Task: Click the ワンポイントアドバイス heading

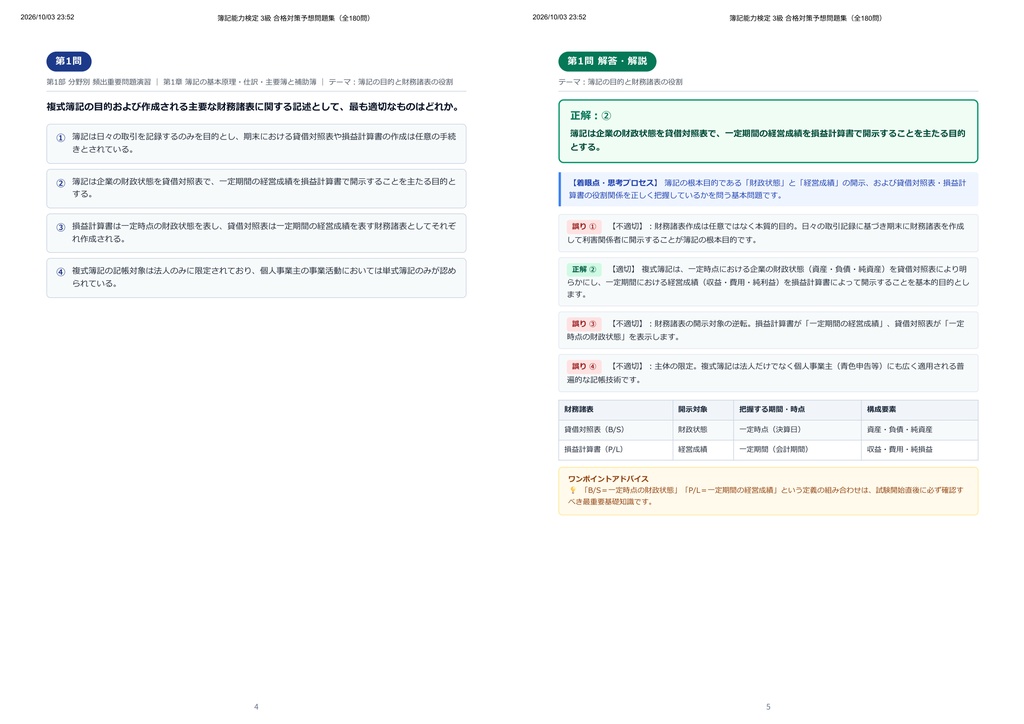Action: [x=608, y=479]
